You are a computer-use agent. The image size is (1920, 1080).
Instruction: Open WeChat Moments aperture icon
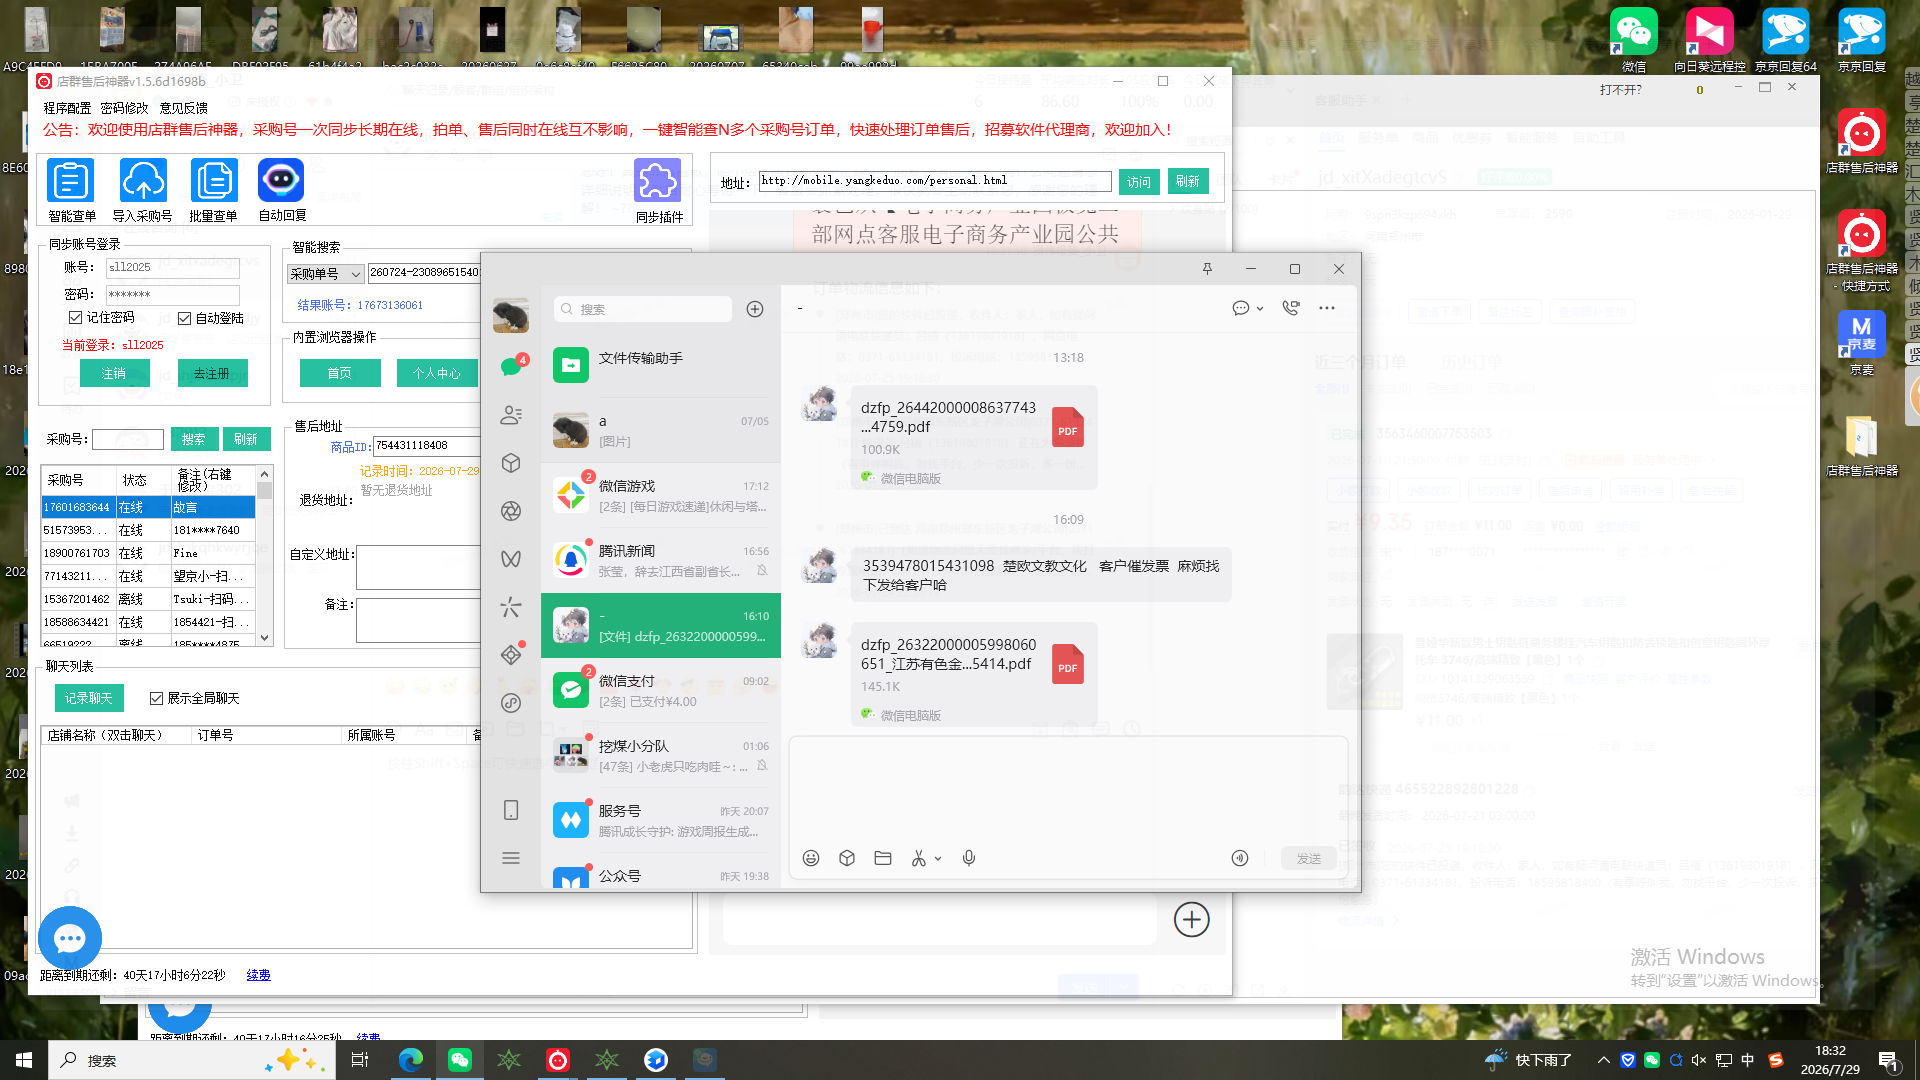tap(511, 511)
